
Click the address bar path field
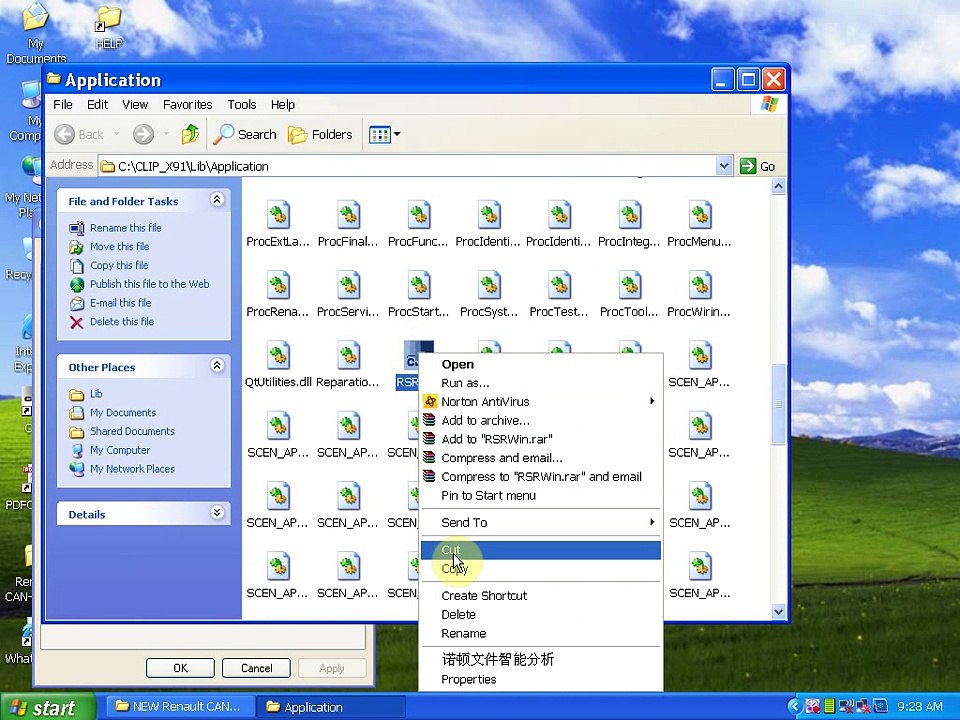point(407,166)
